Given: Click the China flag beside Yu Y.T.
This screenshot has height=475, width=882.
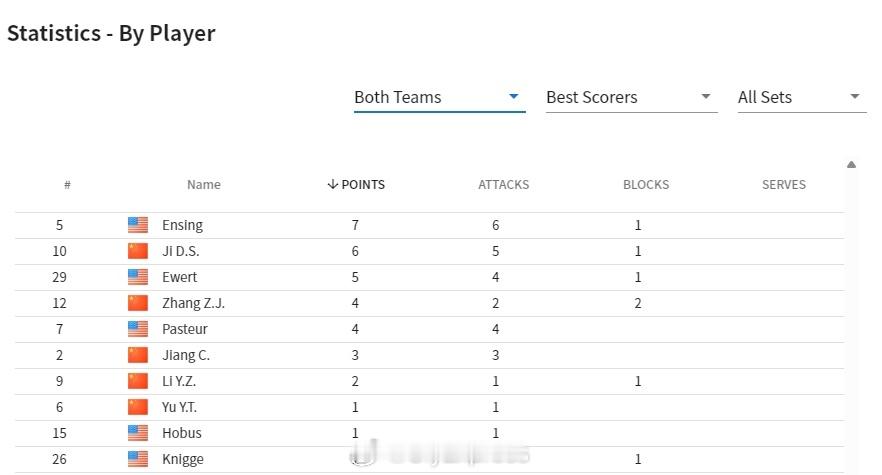Looking at the screenshot, I should [138, 407].
